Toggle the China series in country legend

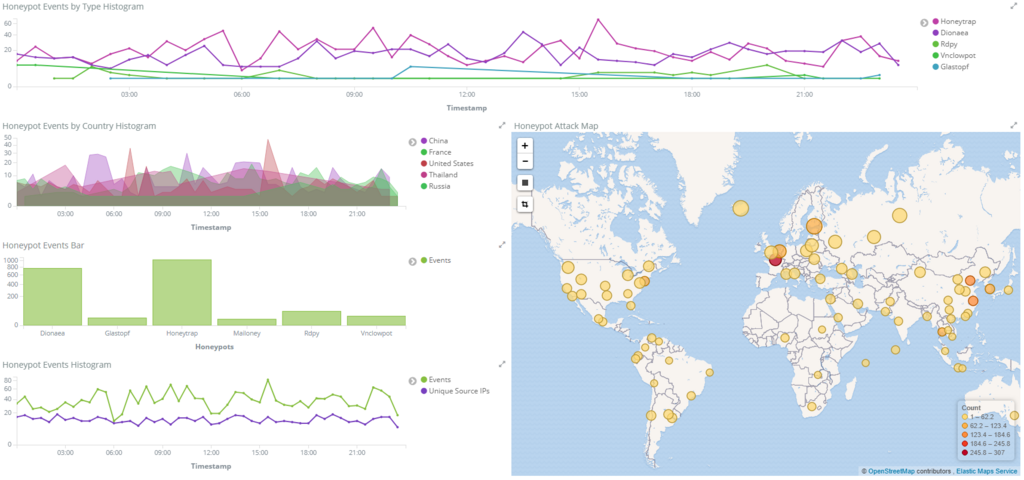click(x=434, y=140)
